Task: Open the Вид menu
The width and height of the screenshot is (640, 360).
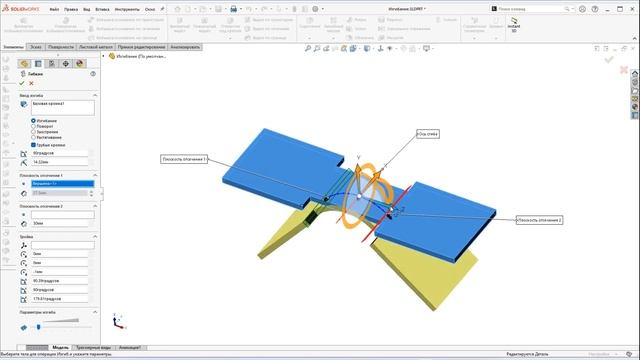Action: (x=87, y=9)
